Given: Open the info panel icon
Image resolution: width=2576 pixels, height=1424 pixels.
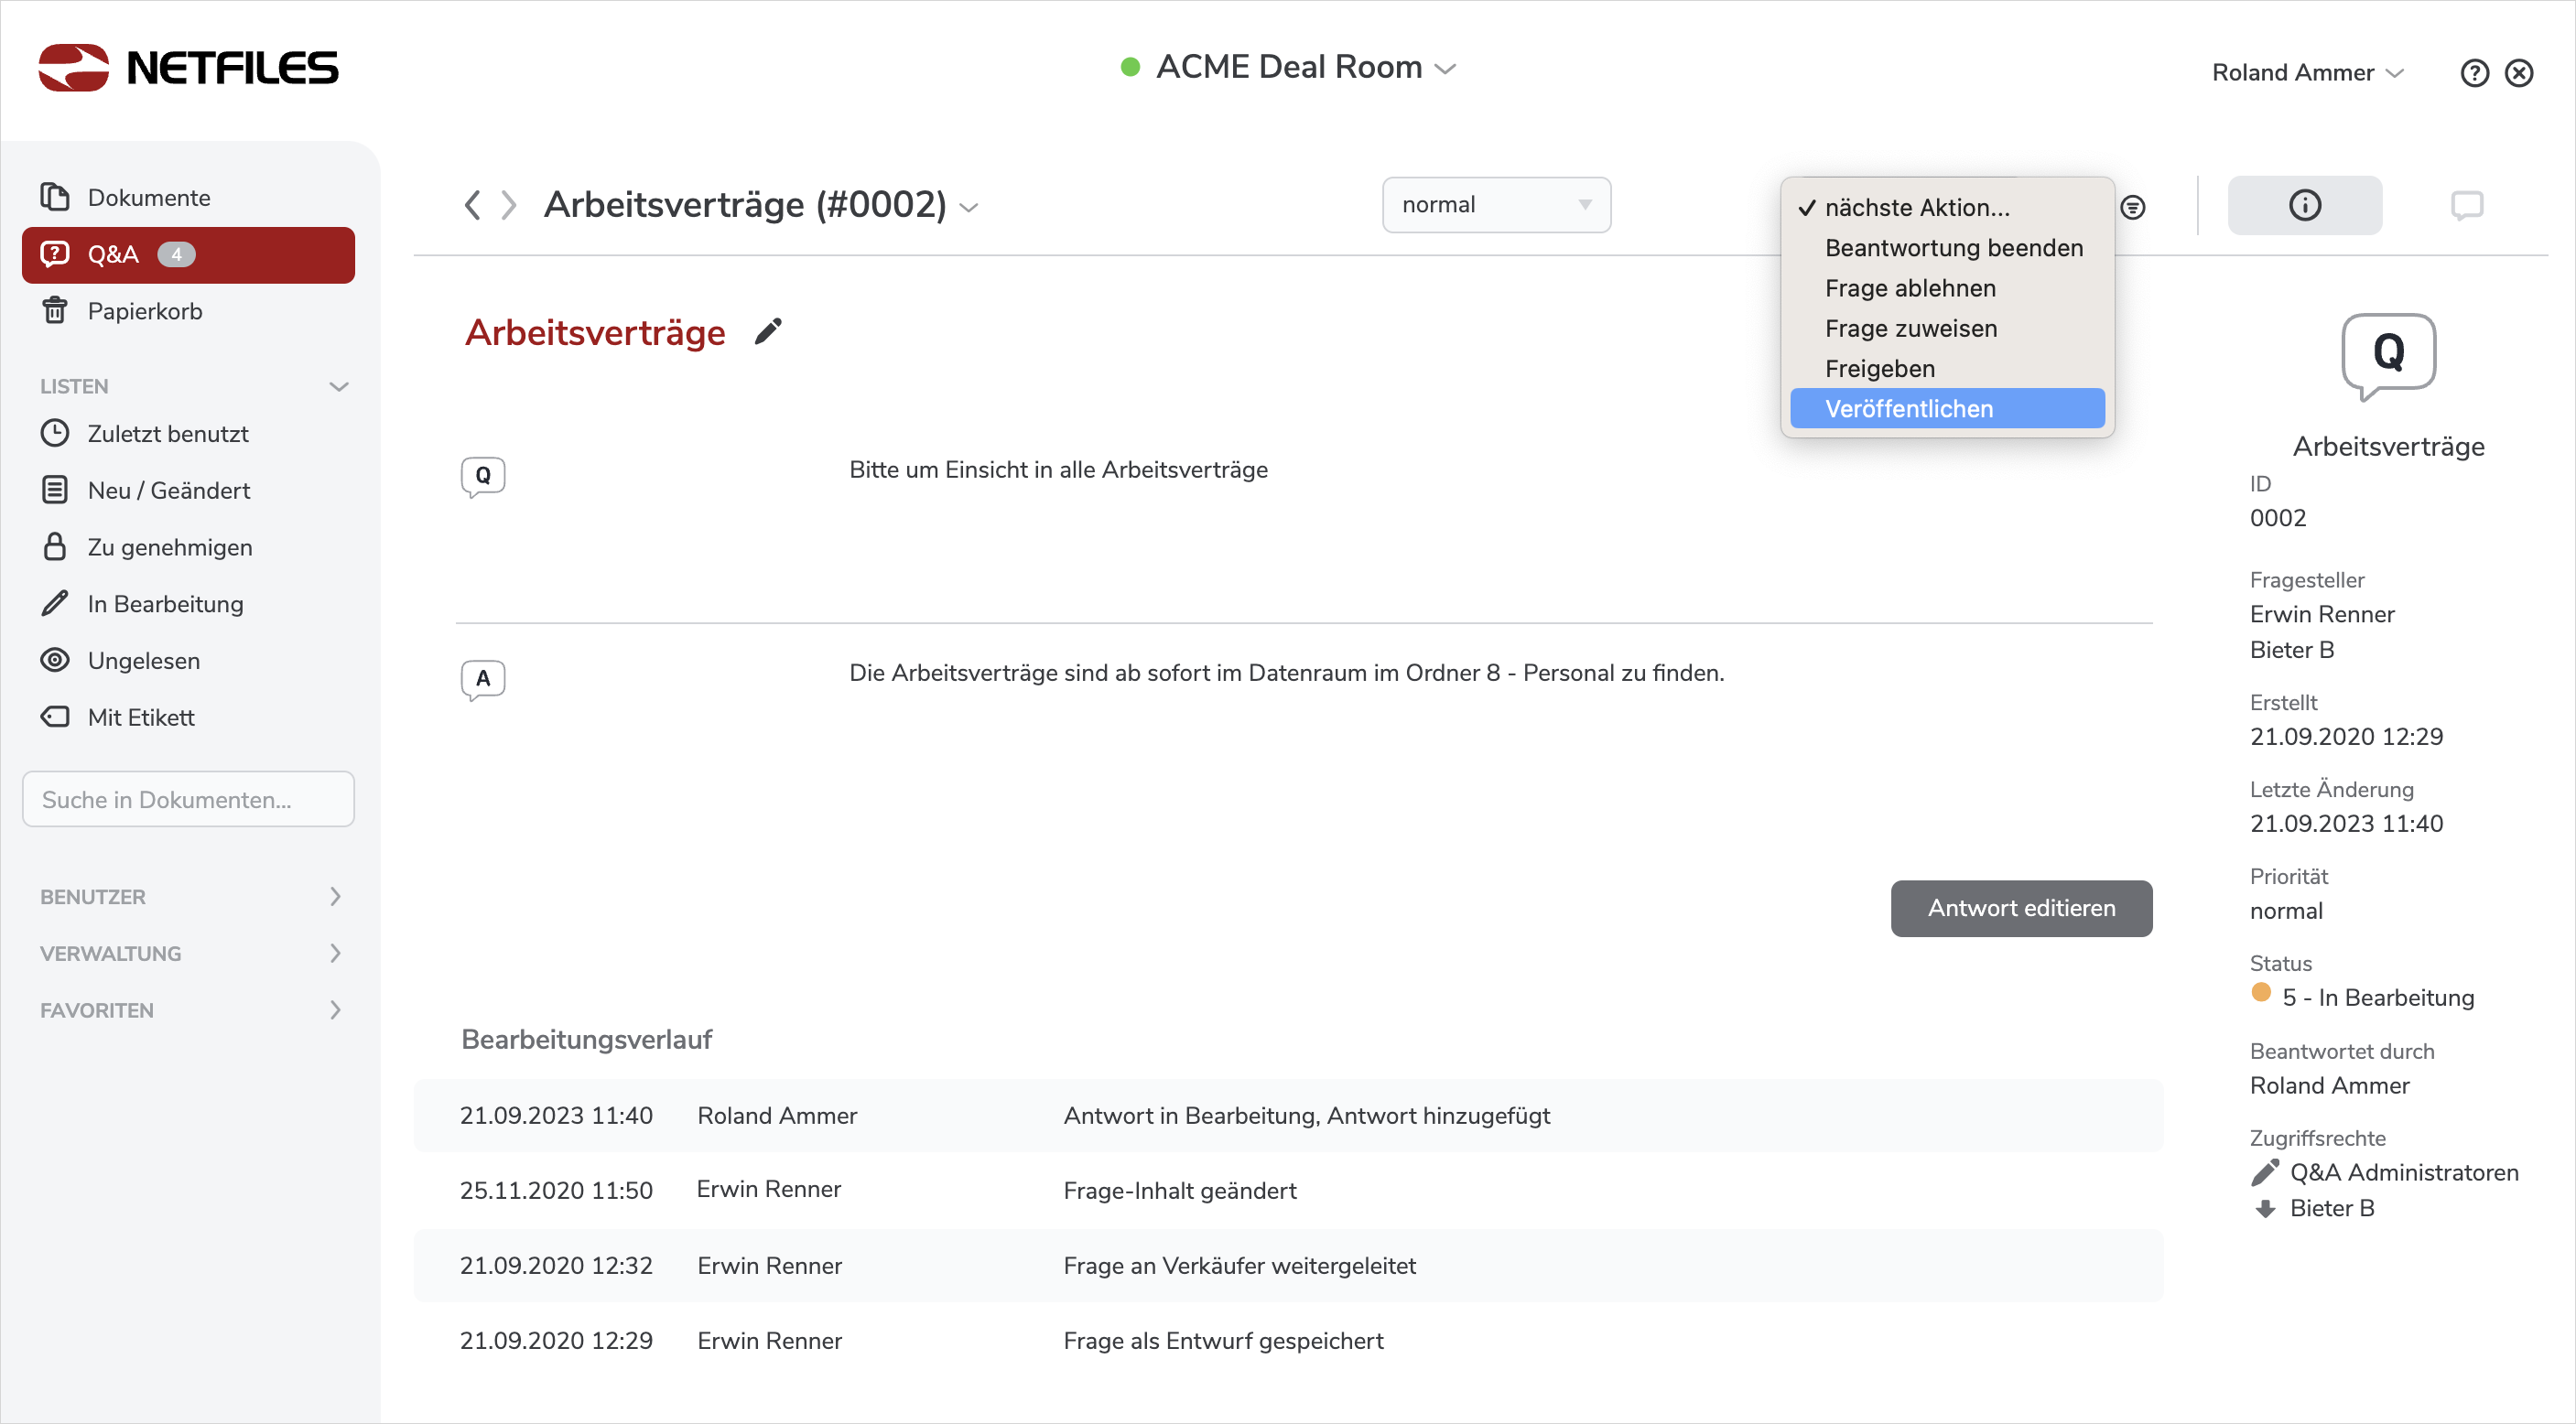Looking at the screenshot, I should 2304,205.
